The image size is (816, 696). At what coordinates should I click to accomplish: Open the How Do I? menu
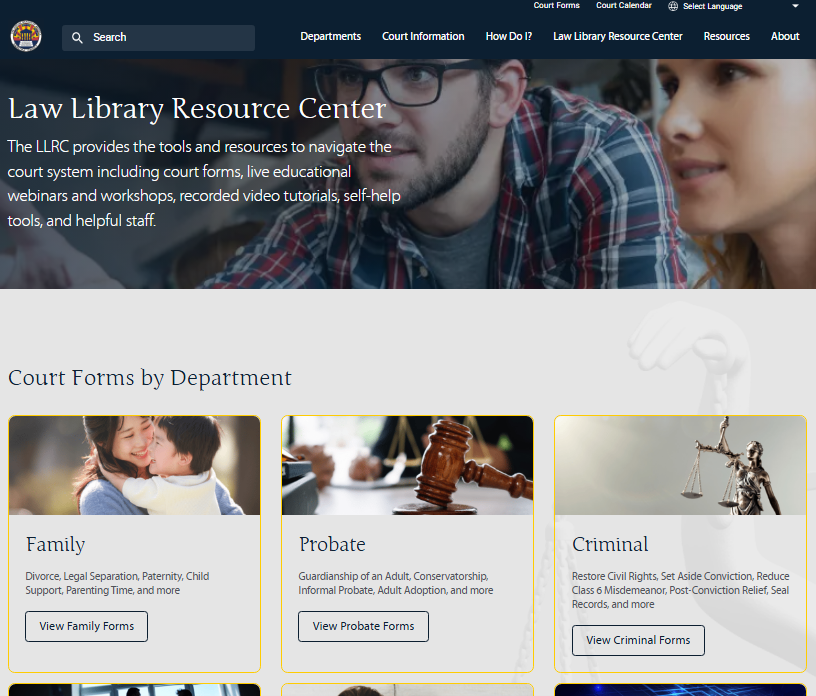coord(508,36)
